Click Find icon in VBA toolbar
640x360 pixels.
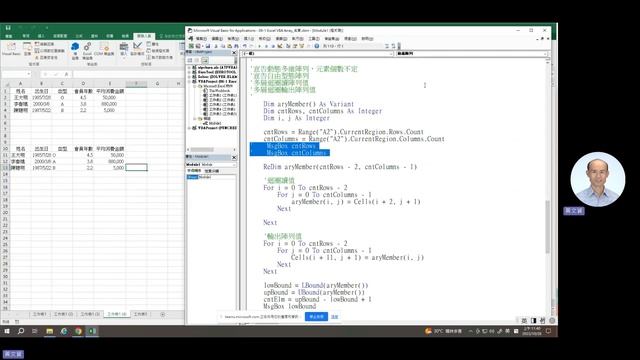(236, 46)
